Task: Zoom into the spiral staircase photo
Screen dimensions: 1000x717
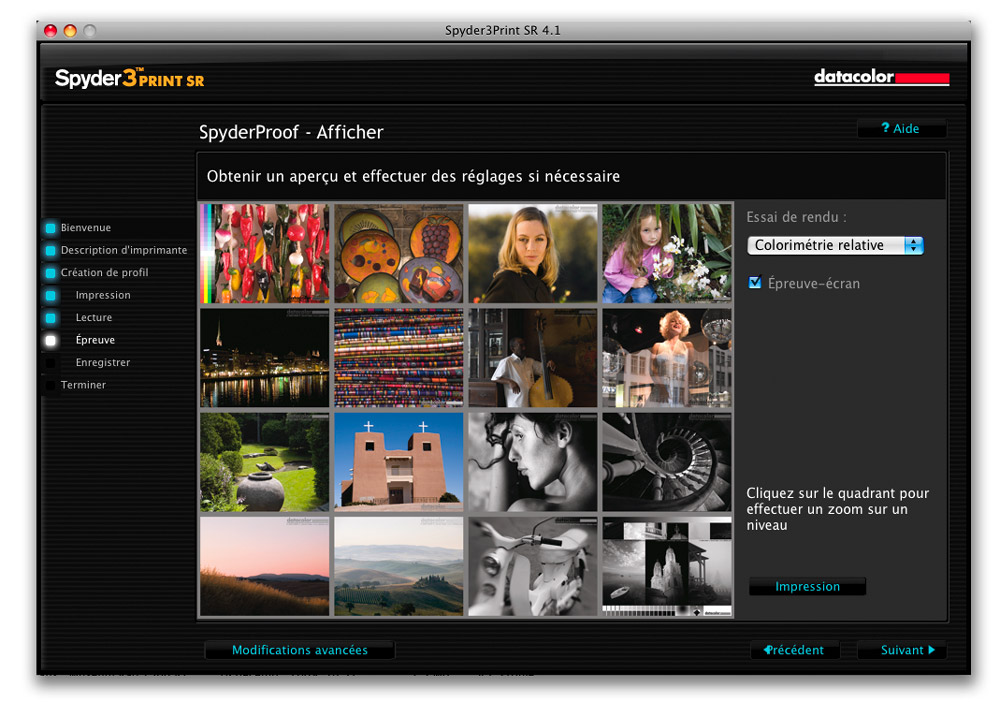Action: pyautogui.click(x=667, y=462)
